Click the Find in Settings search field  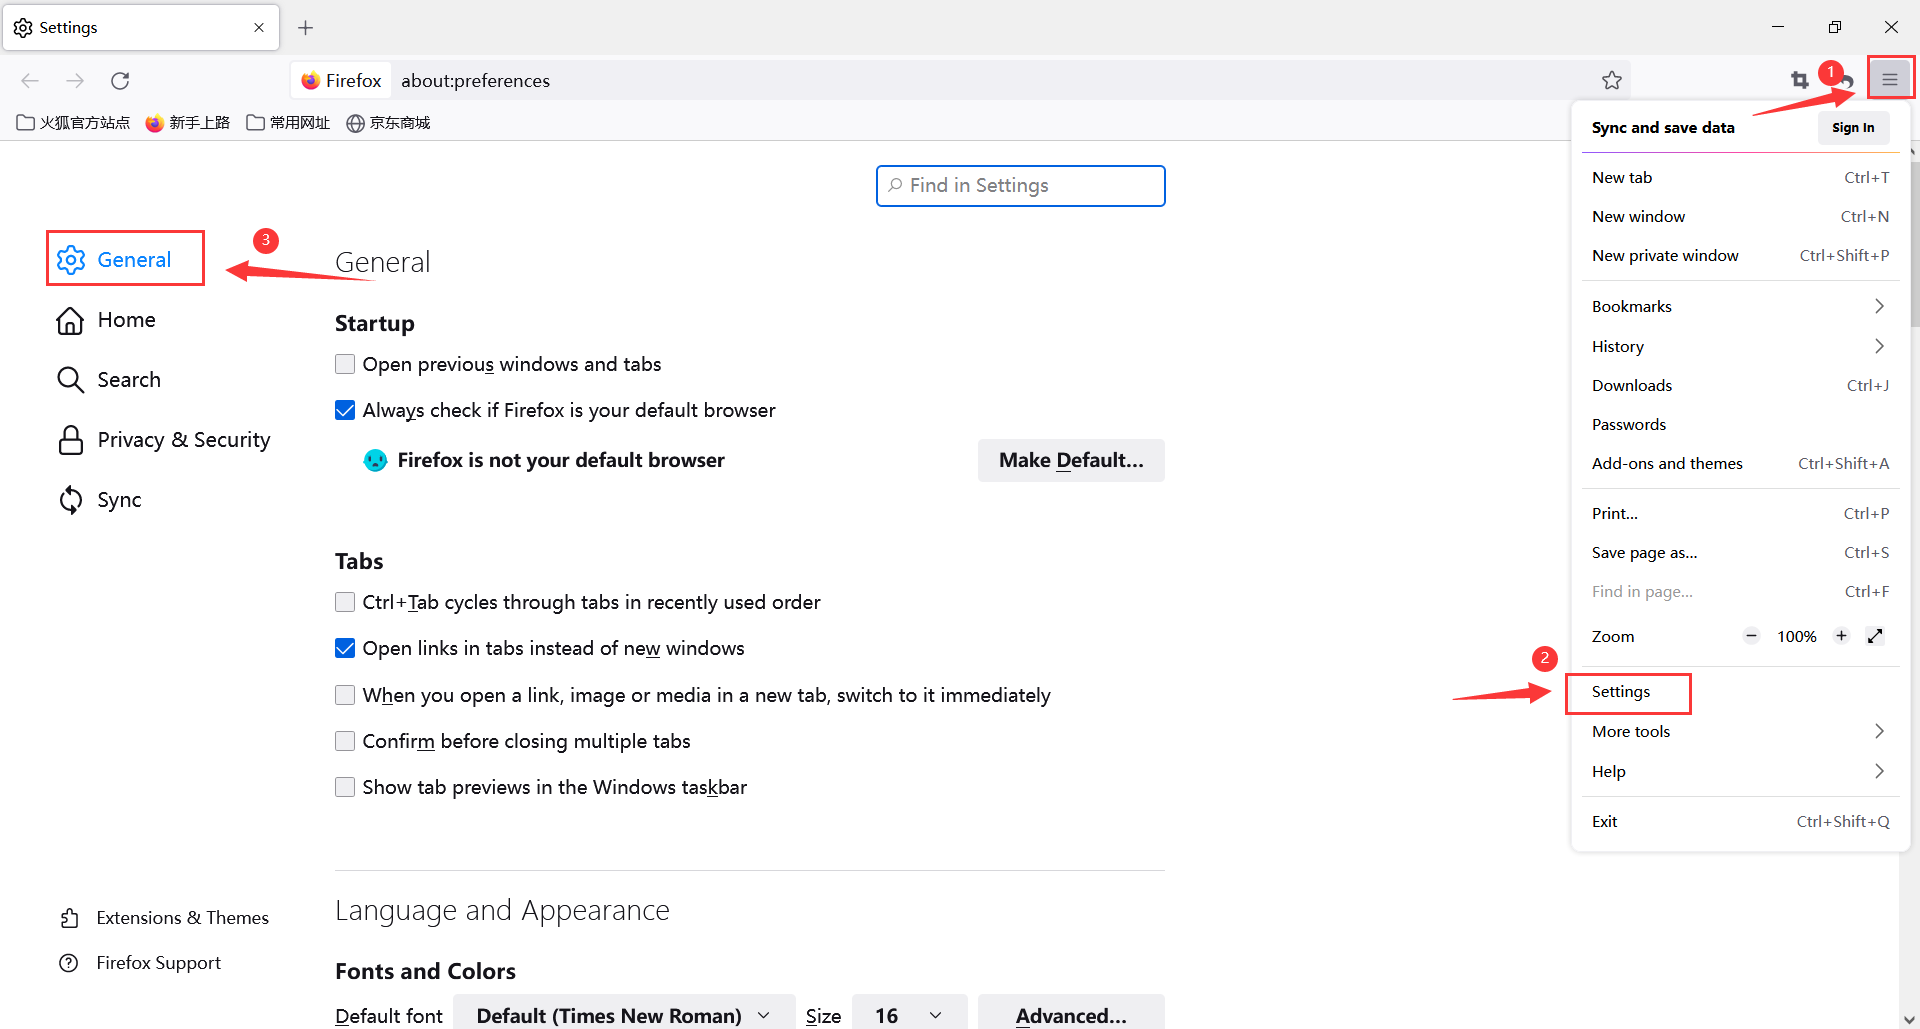[1020, 186]
